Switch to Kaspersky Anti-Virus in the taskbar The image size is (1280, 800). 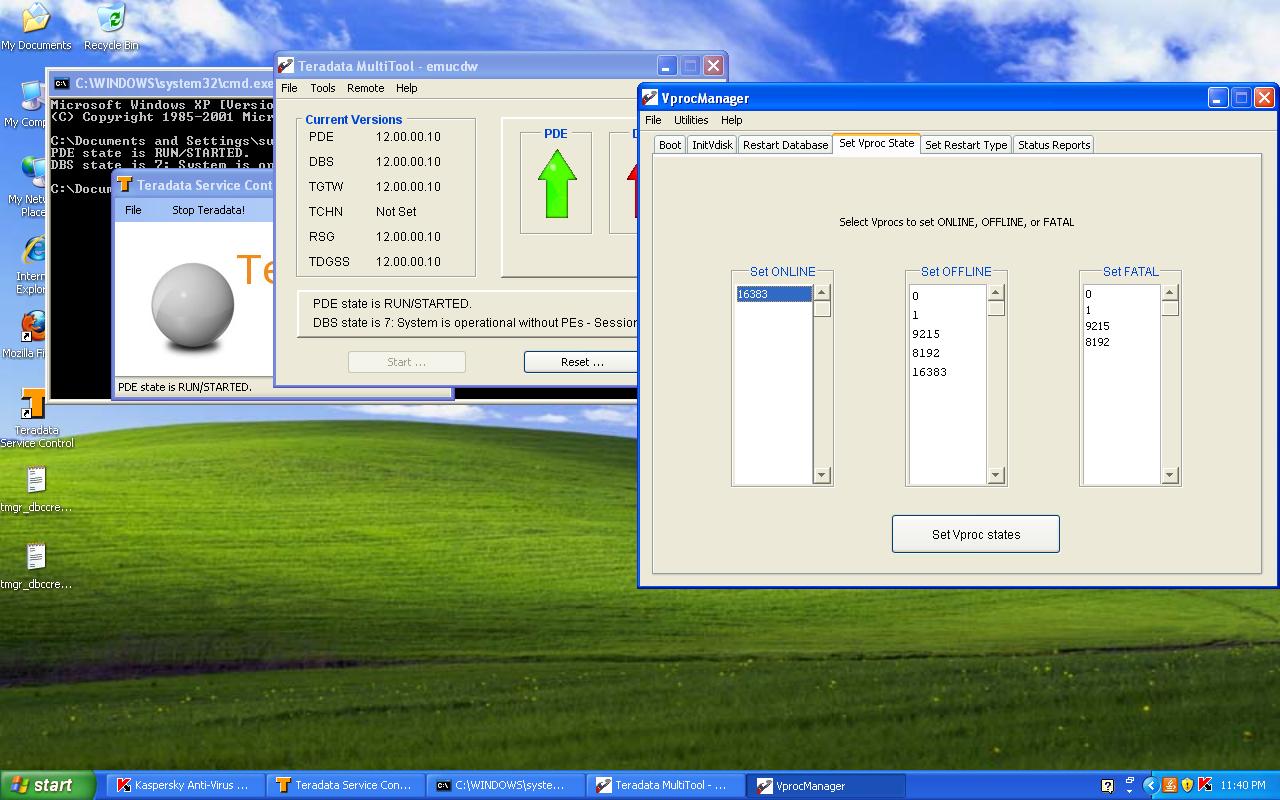point(185,786)
